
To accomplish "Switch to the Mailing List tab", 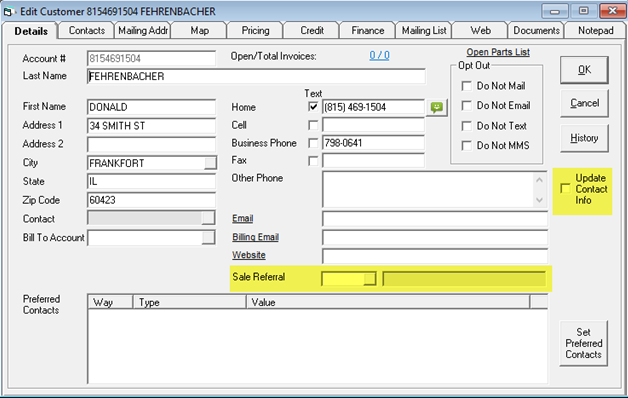I will click(424, 31).
